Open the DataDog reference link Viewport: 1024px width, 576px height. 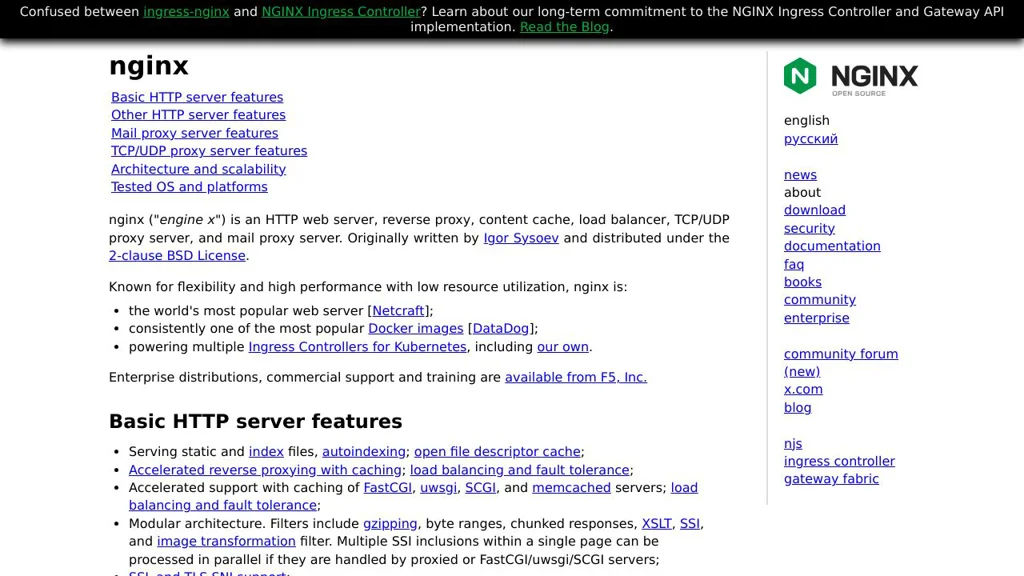[x=501, y=328]
